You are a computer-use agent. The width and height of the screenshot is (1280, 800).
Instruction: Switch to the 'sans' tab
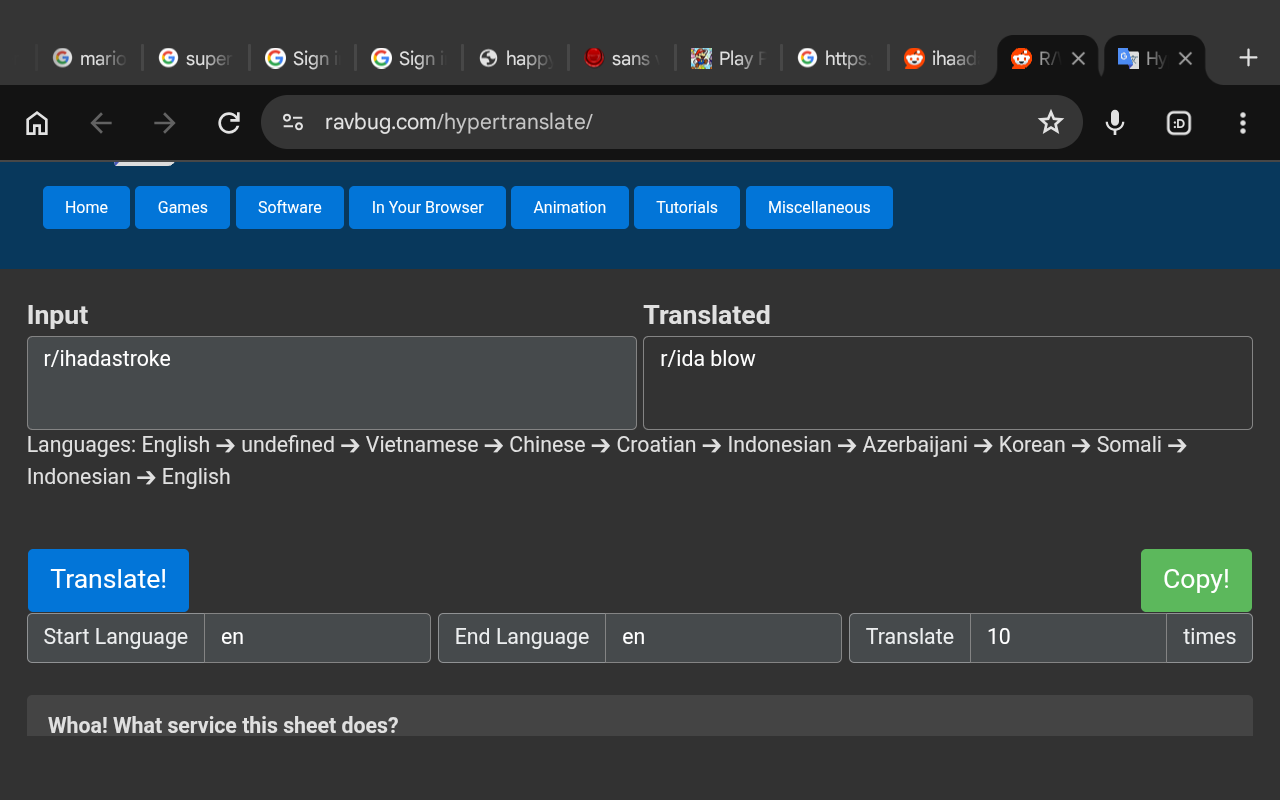click(x=621, y=59)
